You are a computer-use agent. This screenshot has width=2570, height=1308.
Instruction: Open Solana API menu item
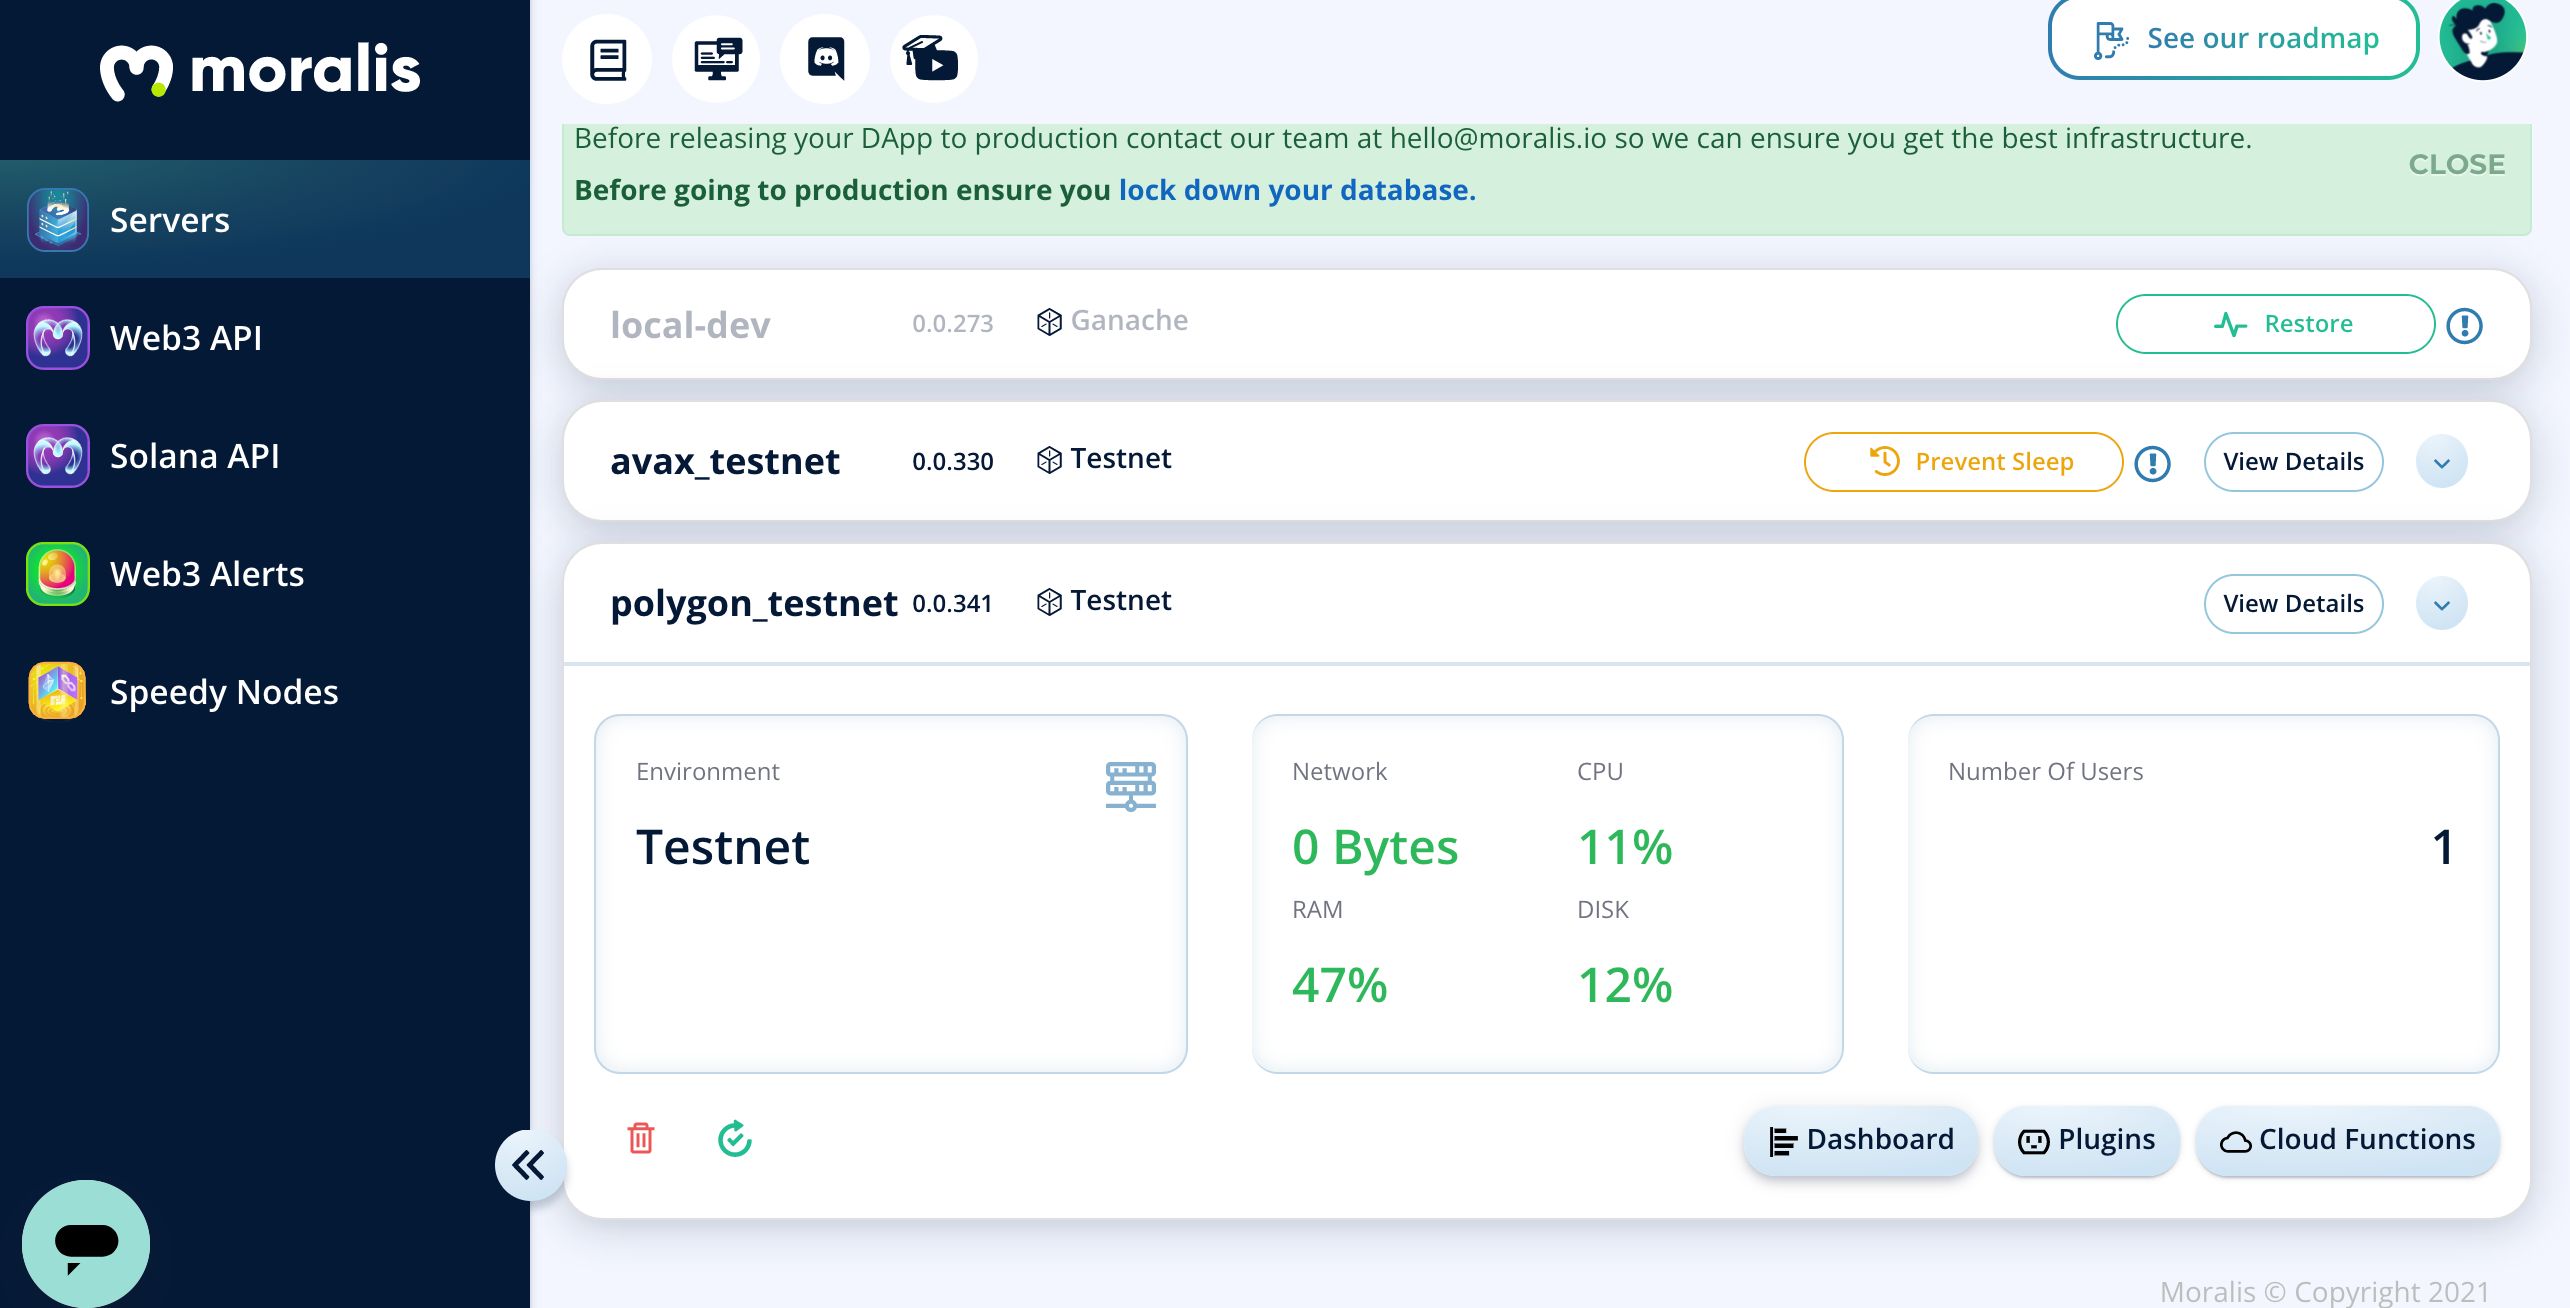tap(265, 456)
